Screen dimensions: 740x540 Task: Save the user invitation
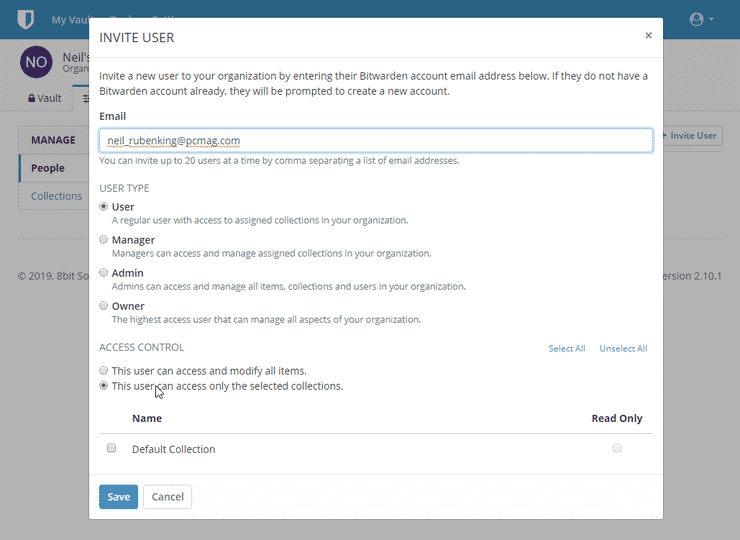118,497
